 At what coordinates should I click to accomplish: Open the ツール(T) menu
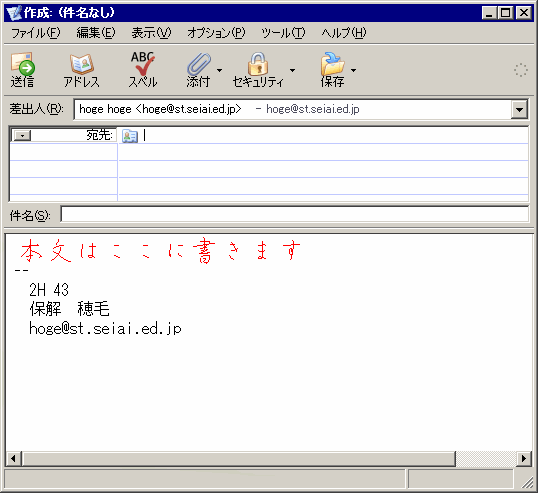coord(283,33)
